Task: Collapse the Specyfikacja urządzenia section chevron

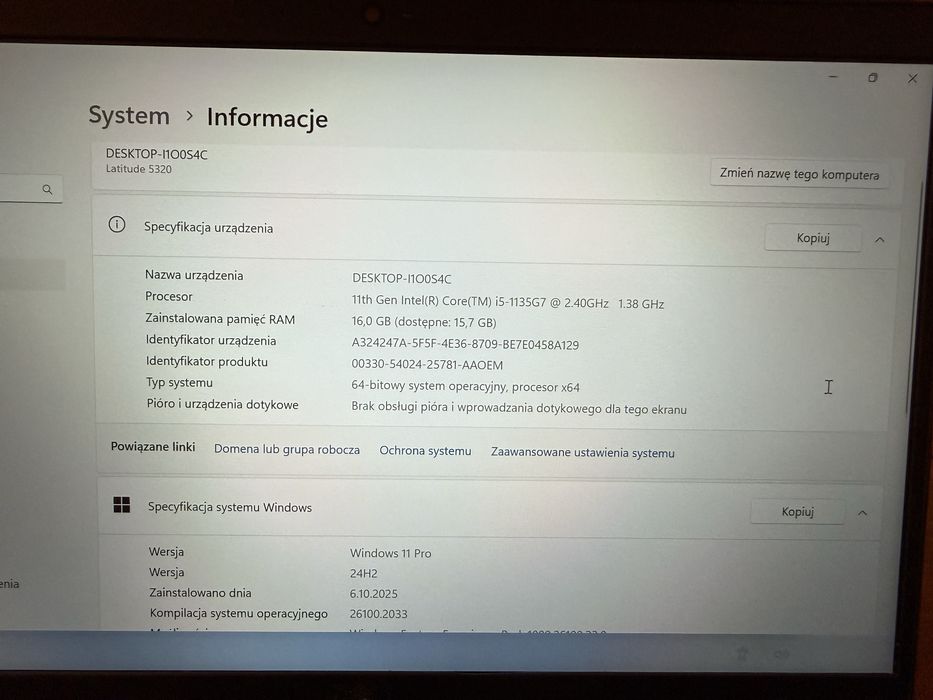Action: click(879, 240)
